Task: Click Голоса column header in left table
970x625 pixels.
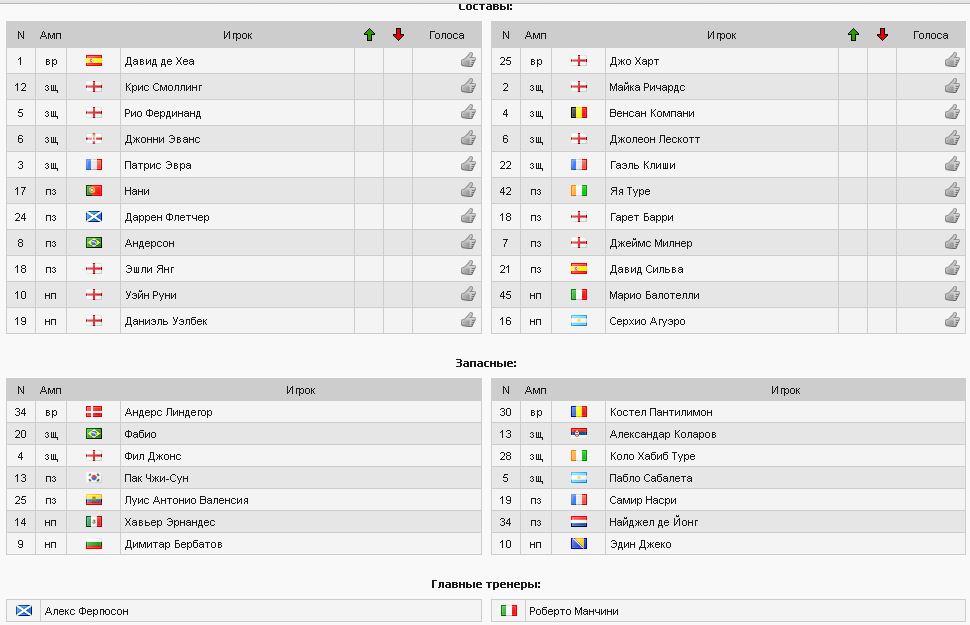Action: [x=446, y=35]
